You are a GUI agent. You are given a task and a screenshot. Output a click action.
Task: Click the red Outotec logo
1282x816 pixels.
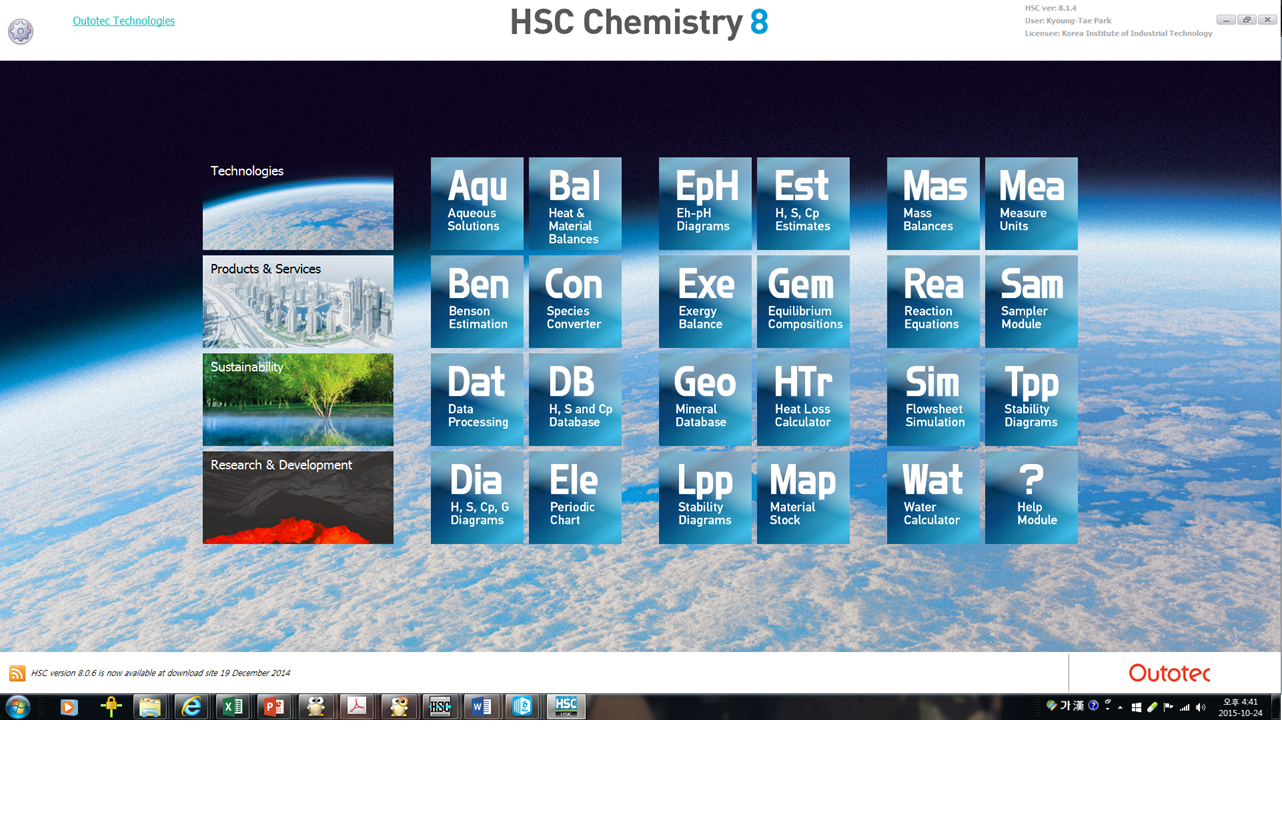point(1169,673)
